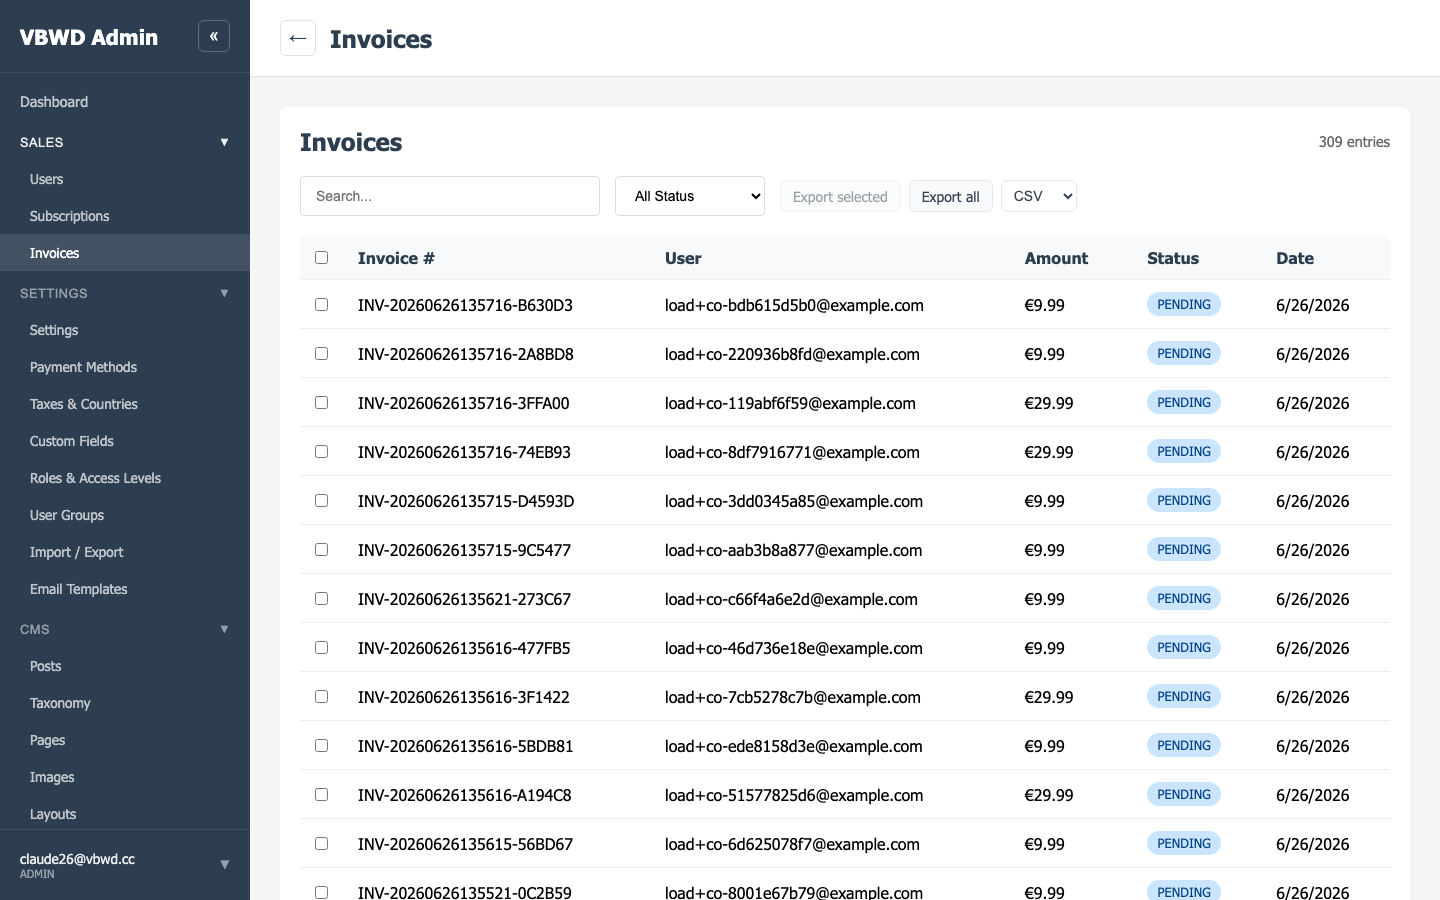This screenshot has width=1440, height=900.
Task: Collapse the SETTINGS section arrow
Action: 224,293
